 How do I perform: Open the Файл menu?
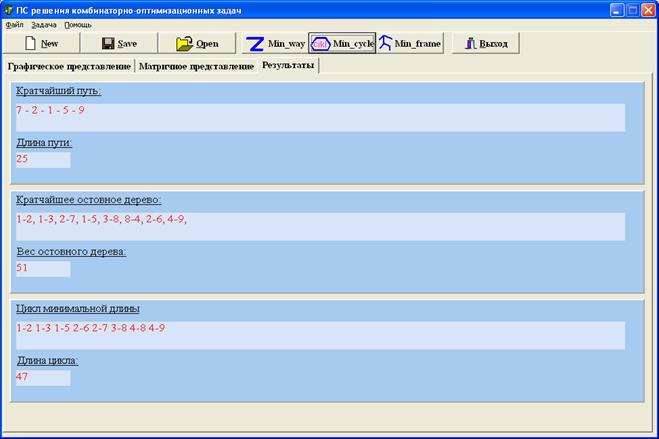click(x=14, y=24)
